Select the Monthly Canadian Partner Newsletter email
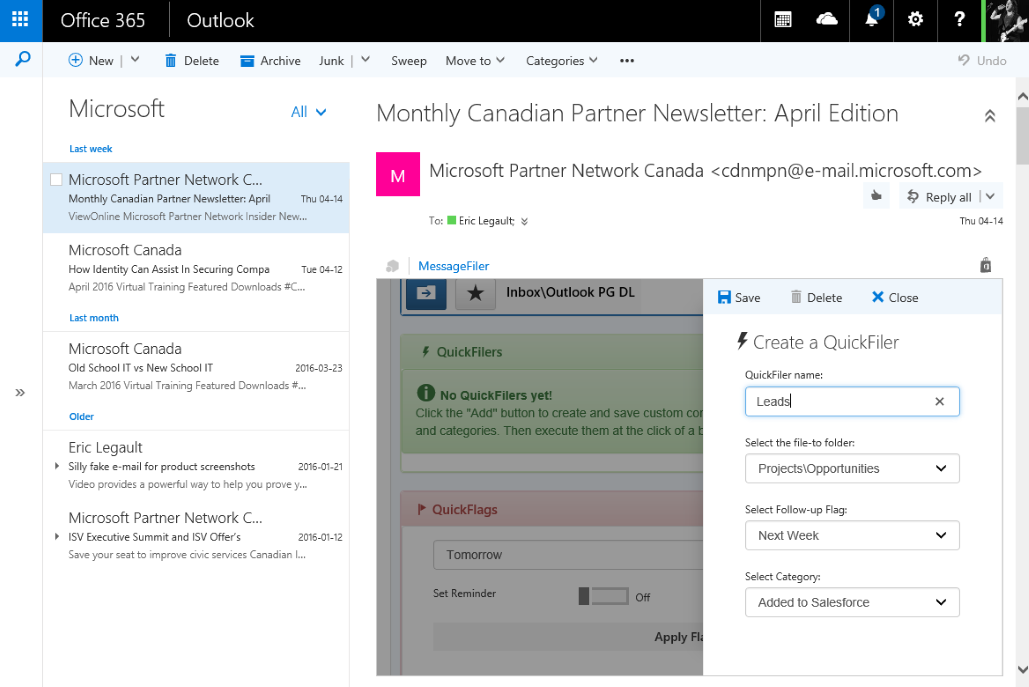This screenshot has width=1029, height=687. 196,198
